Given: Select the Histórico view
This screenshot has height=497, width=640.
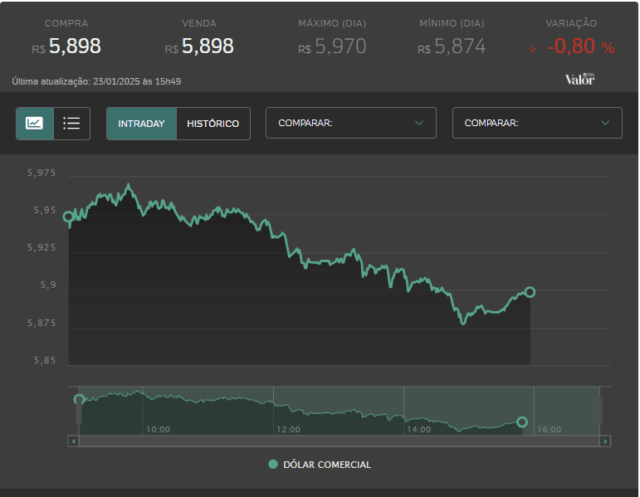Looking at the screenshot, I should (x=213, y=123).
